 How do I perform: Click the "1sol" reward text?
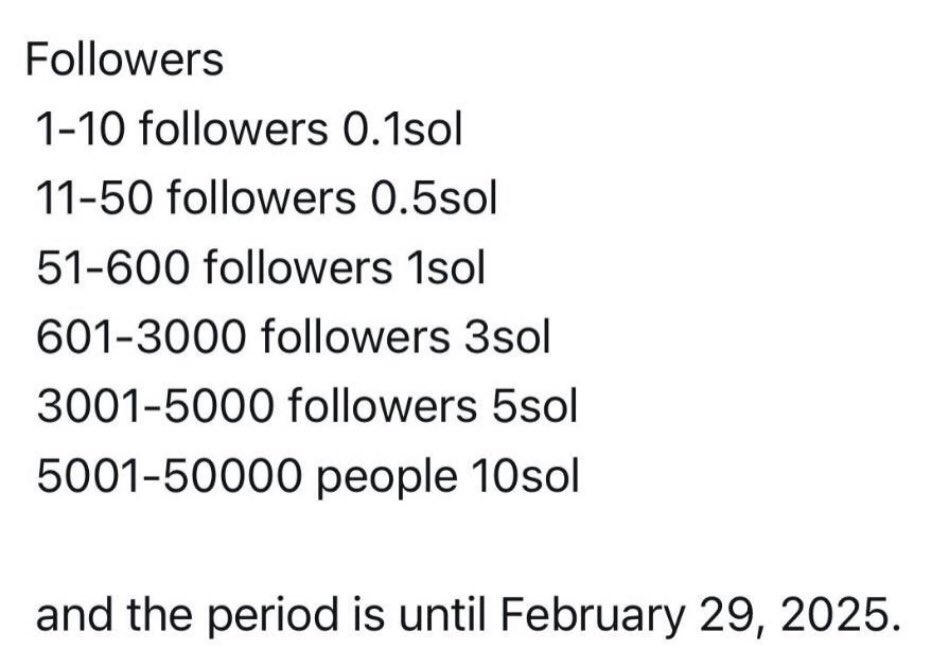446,267
